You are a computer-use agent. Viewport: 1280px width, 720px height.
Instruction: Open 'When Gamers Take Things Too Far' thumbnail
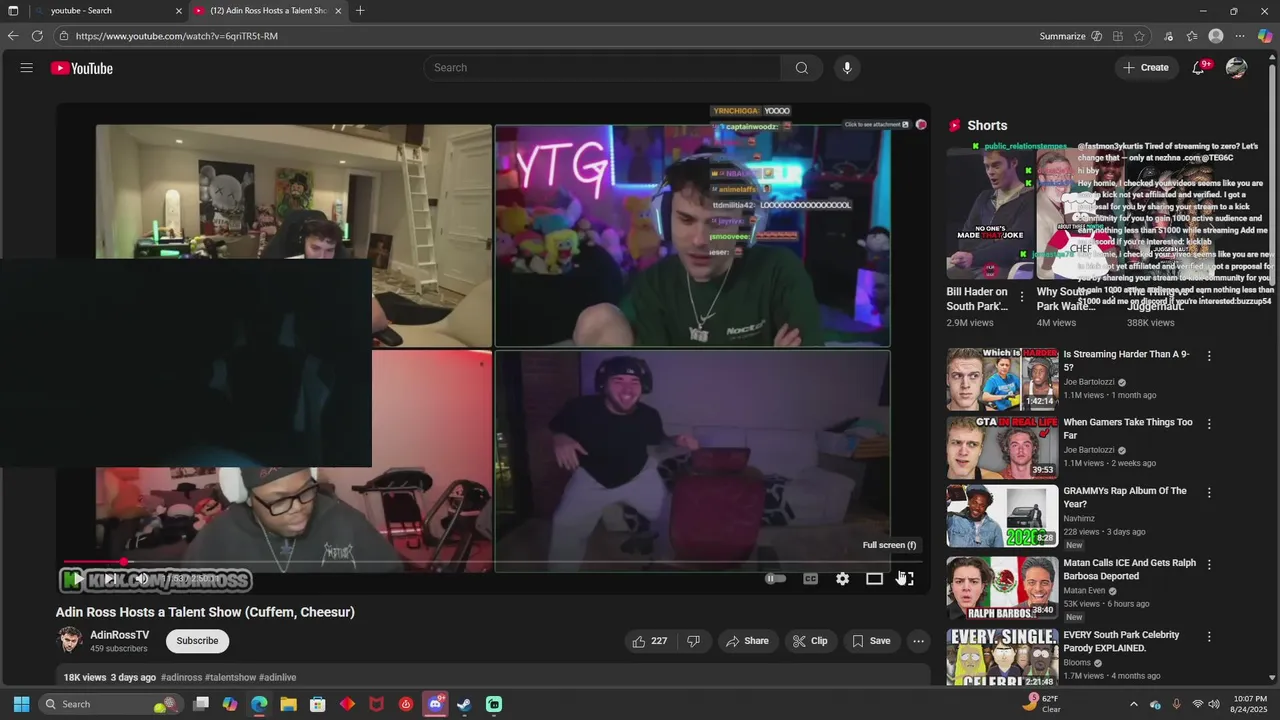1002,448
